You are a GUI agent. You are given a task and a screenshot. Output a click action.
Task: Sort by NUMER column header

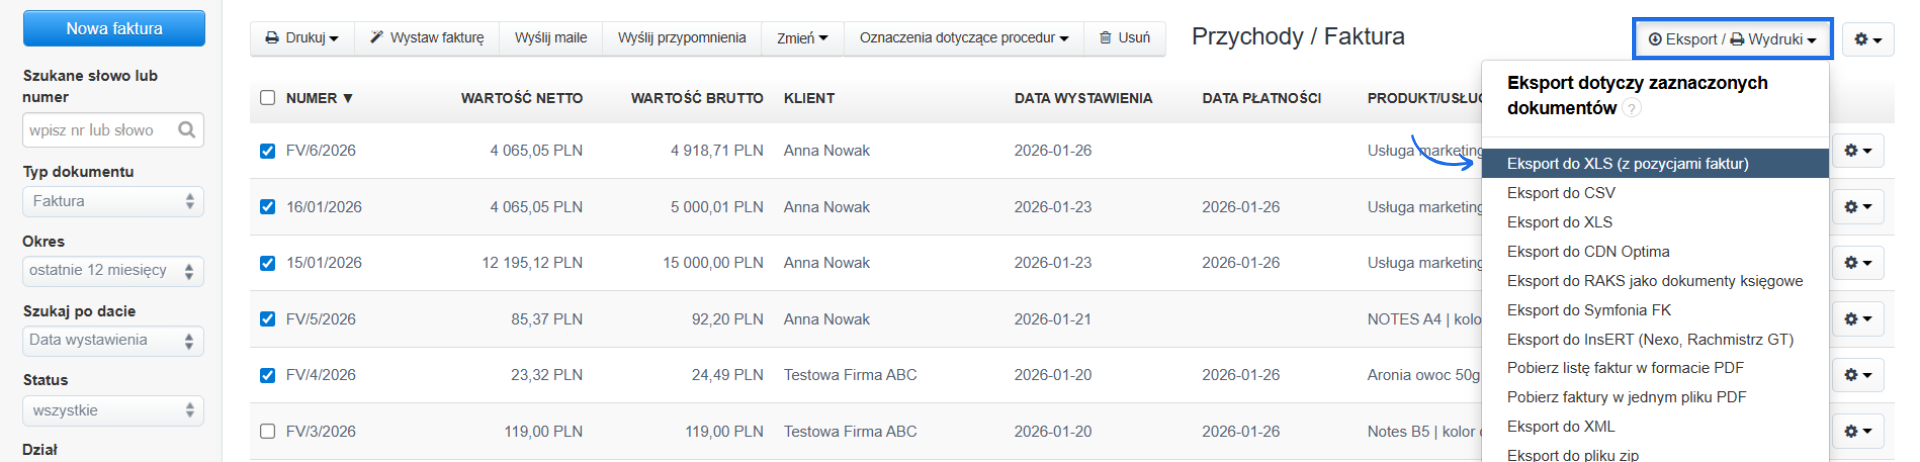tap(319, 98)
